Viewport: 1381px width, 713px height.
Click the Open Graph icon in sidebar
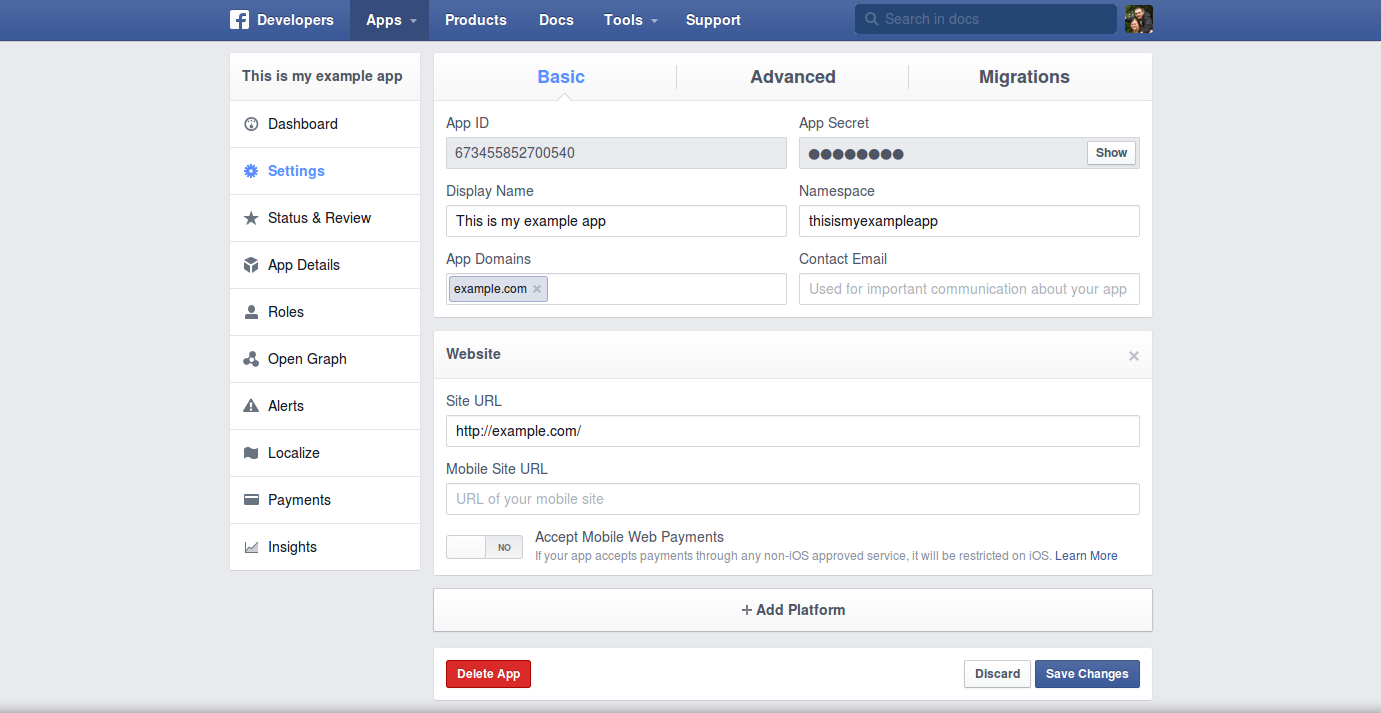click(251, 359)
